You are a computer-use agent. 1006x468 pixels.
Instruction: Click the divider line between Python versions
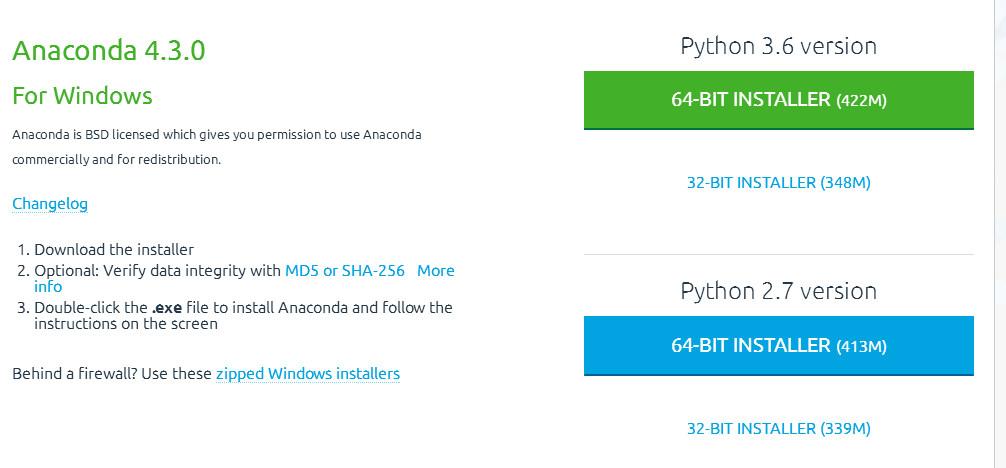[778, 254]
